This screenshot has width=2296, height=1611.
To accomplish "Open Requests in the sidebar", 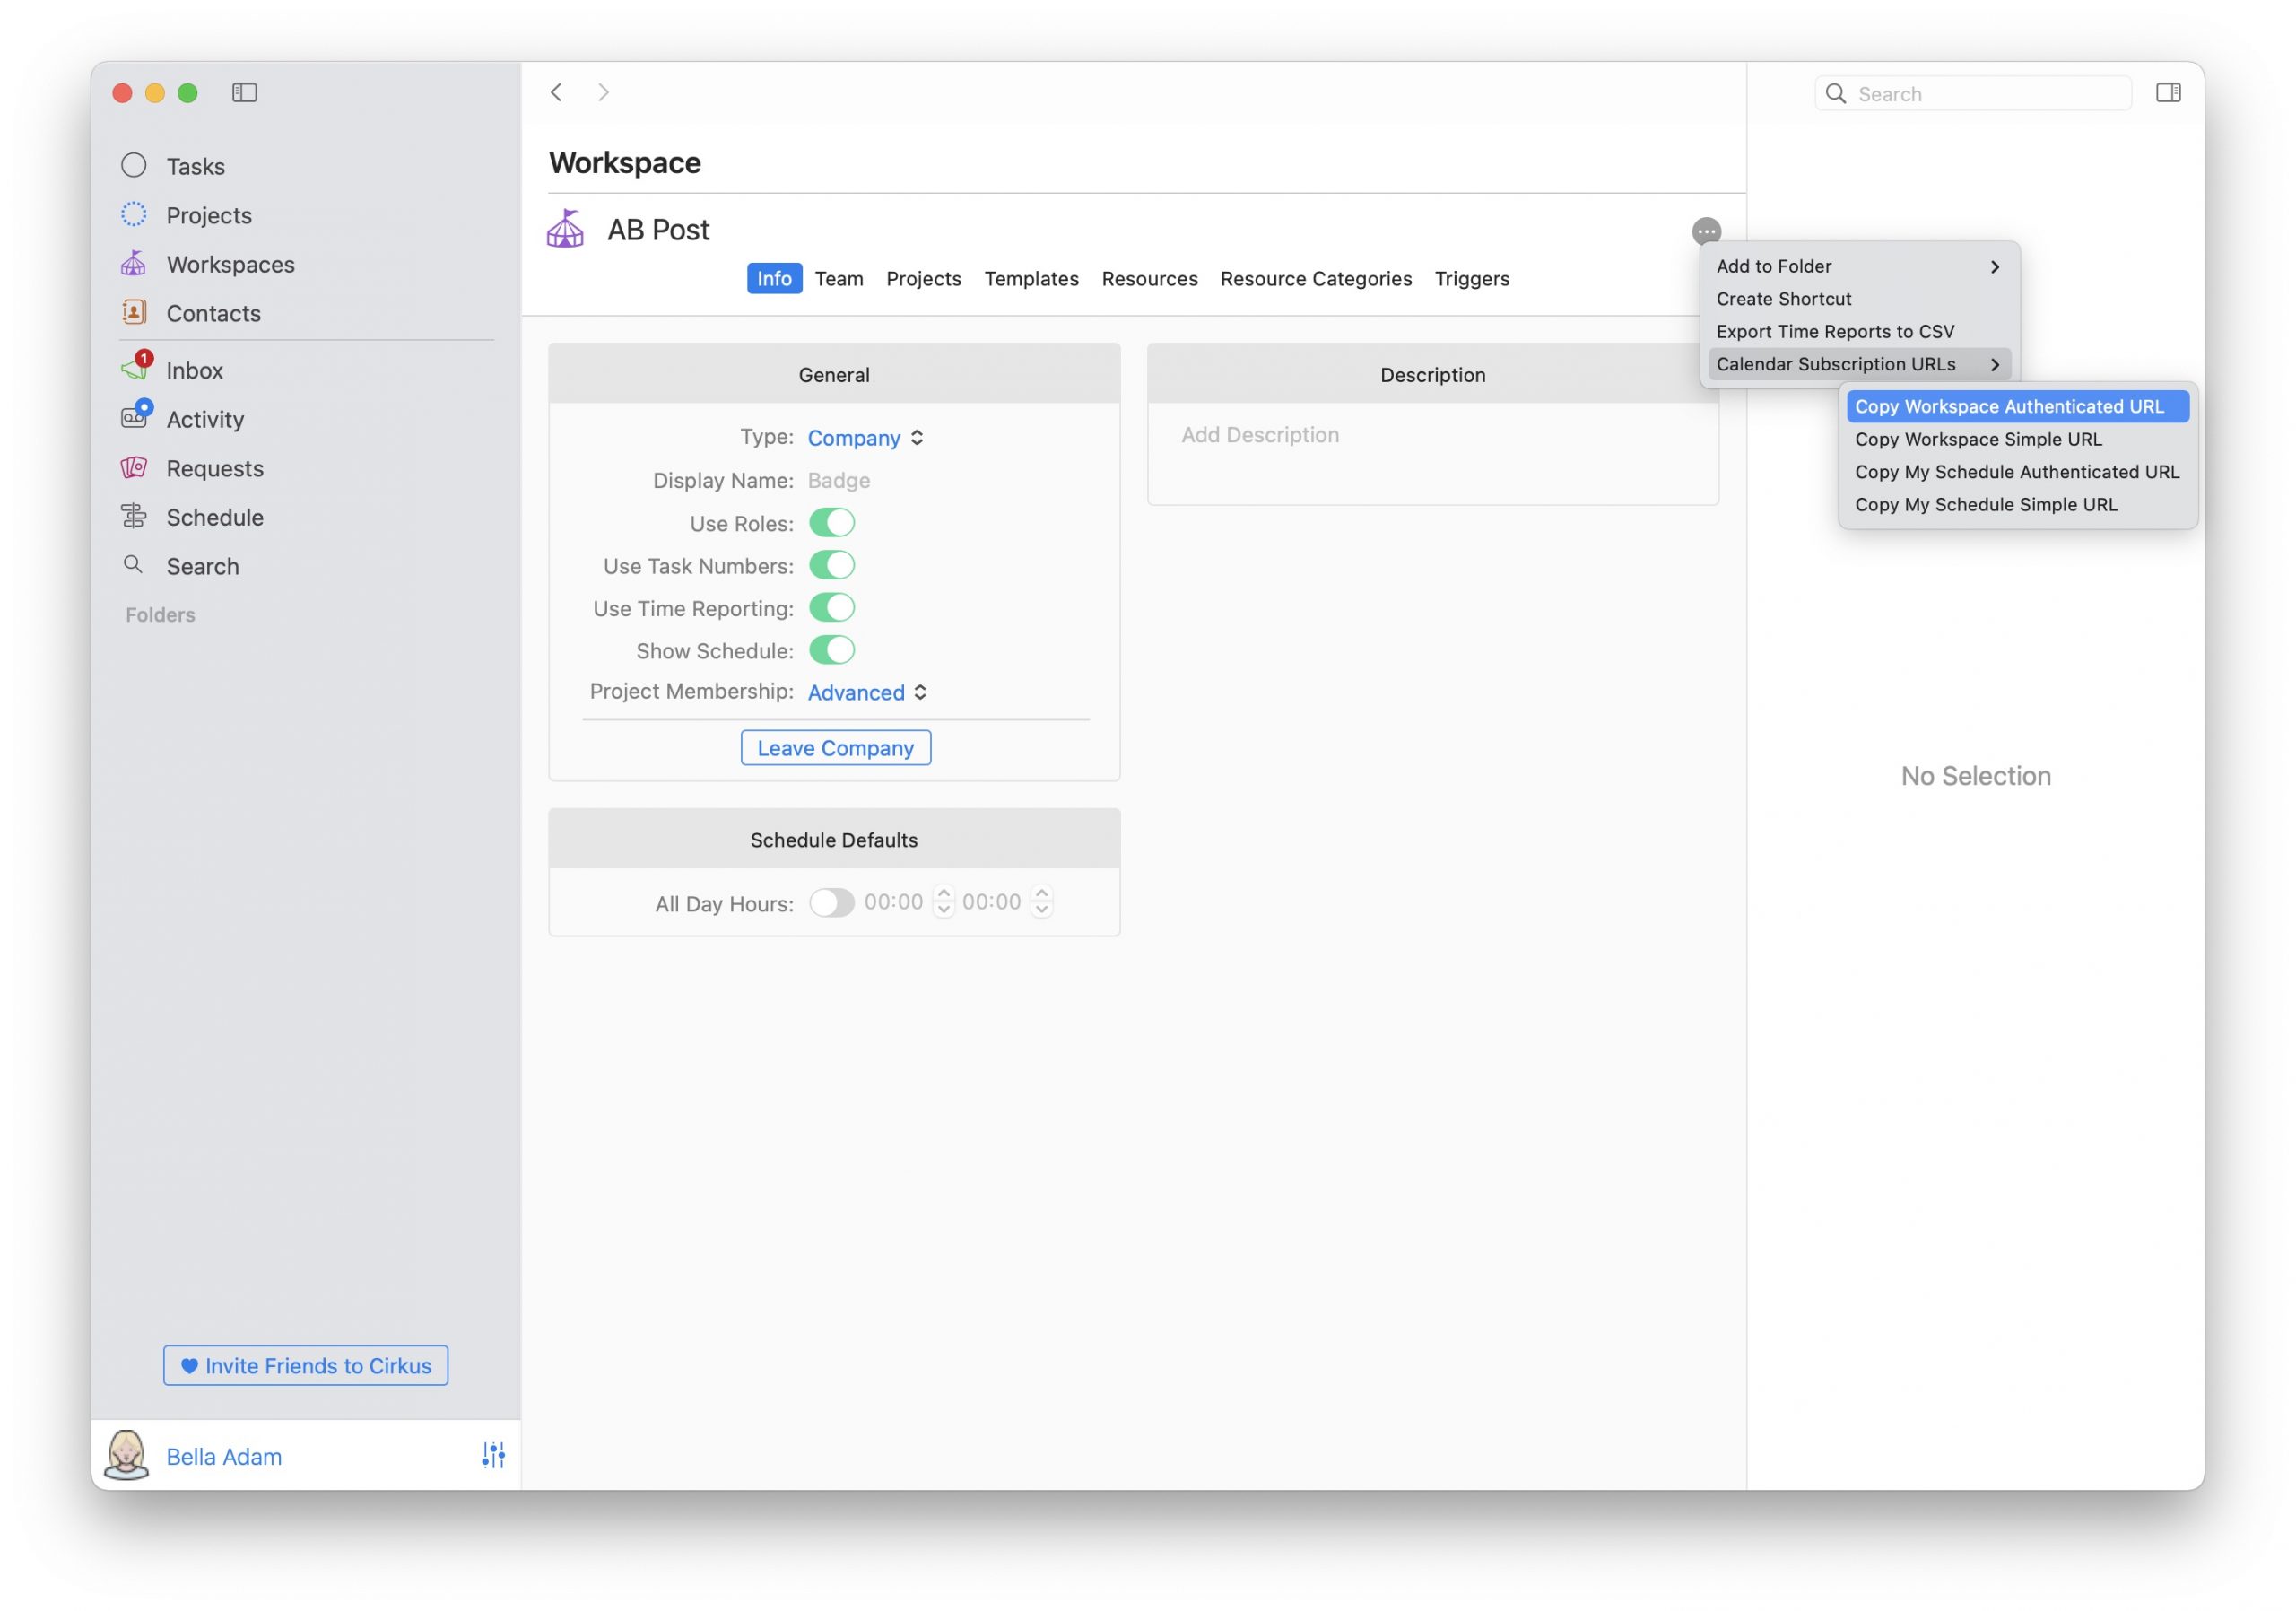I will point(214,468).
